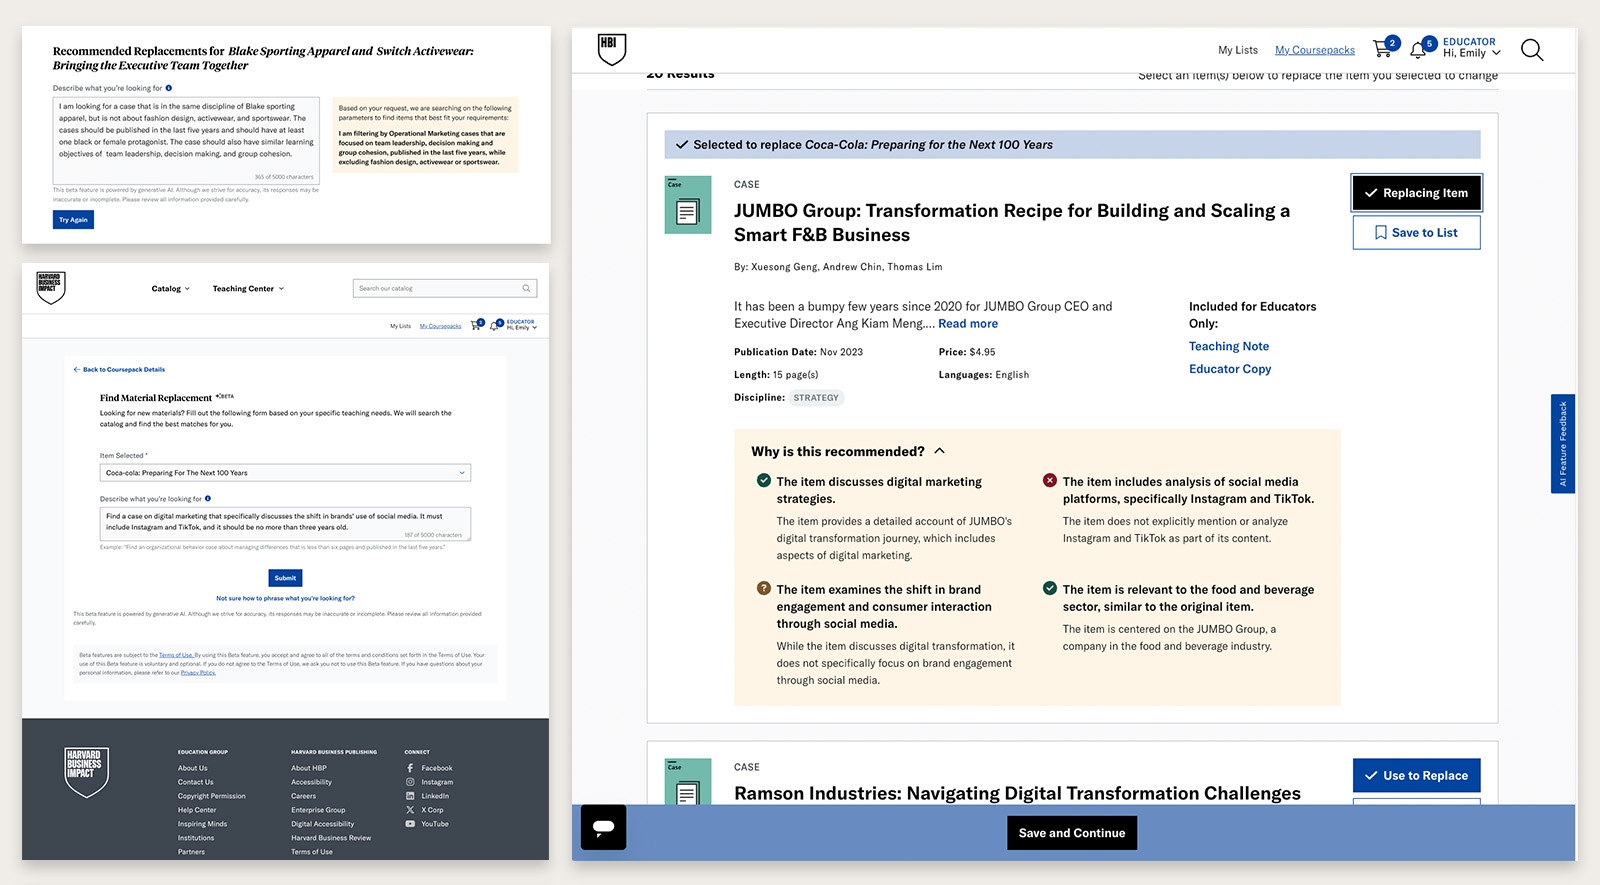Image resolution: width=1600 pixels, height=885 pixels.
Task: Open My Lists in the left page header
Action: pyautogui.click(x=400, y=326)
